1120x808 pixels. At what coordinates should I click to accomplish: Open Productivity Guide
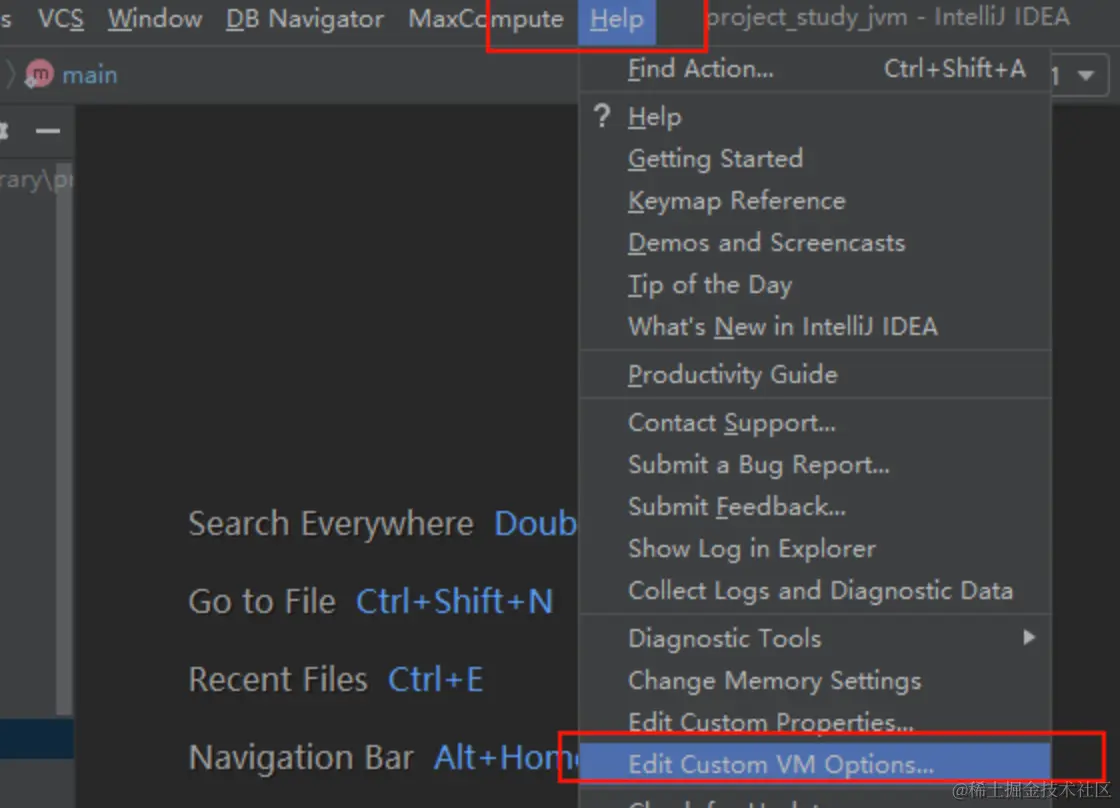[x=815, y=374]
